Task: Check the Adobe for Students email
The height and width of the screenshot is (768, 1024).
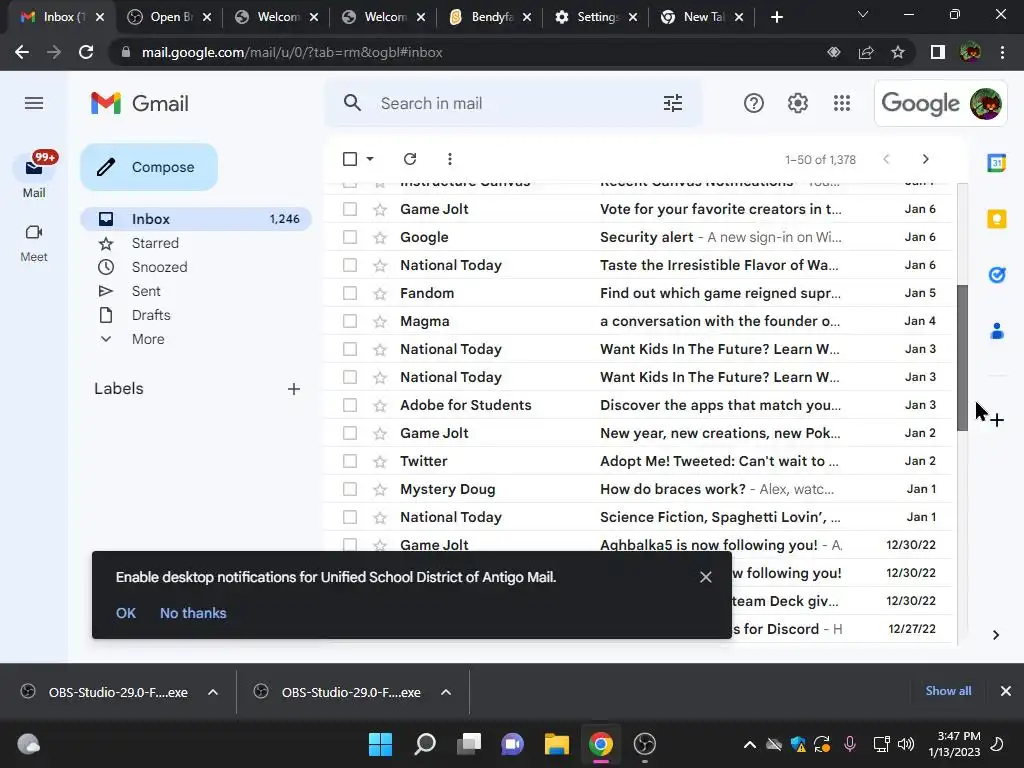Action: click(x=350, y=405)
